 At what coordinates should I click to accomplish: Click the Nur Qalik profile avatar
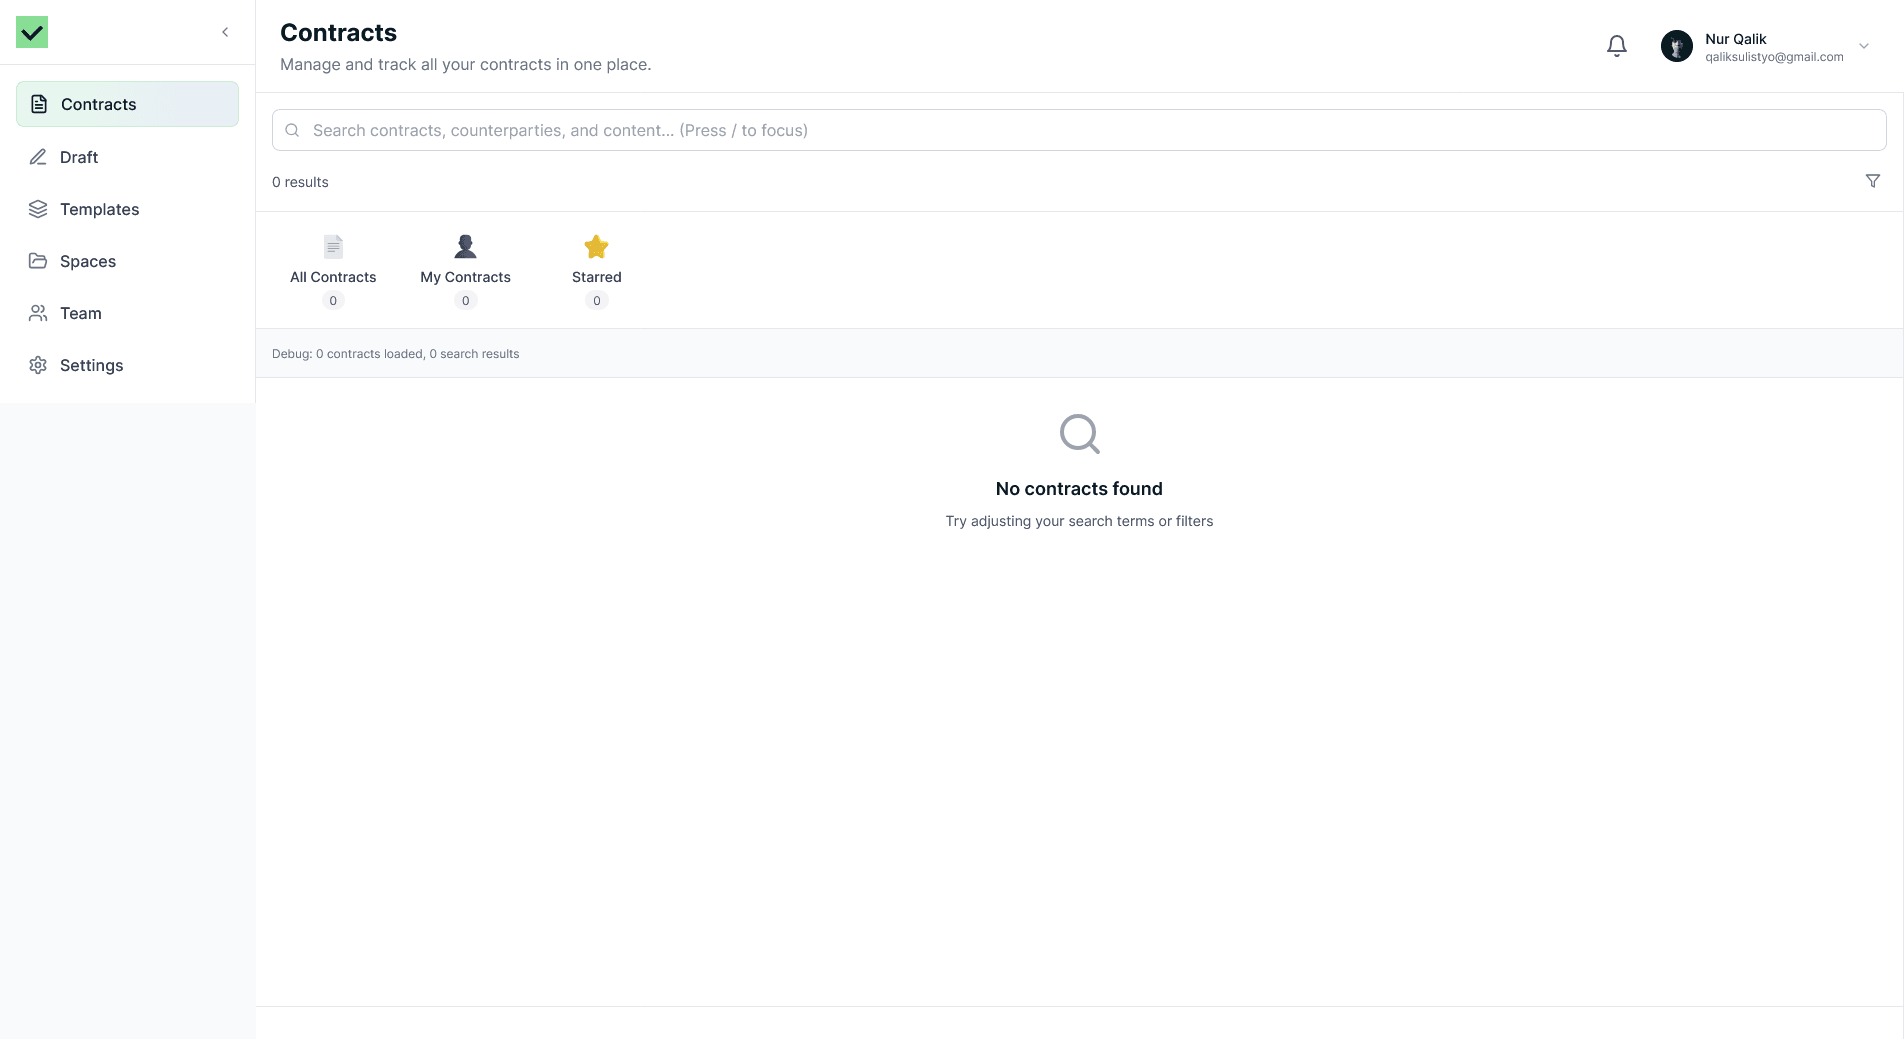[1676, 46]
